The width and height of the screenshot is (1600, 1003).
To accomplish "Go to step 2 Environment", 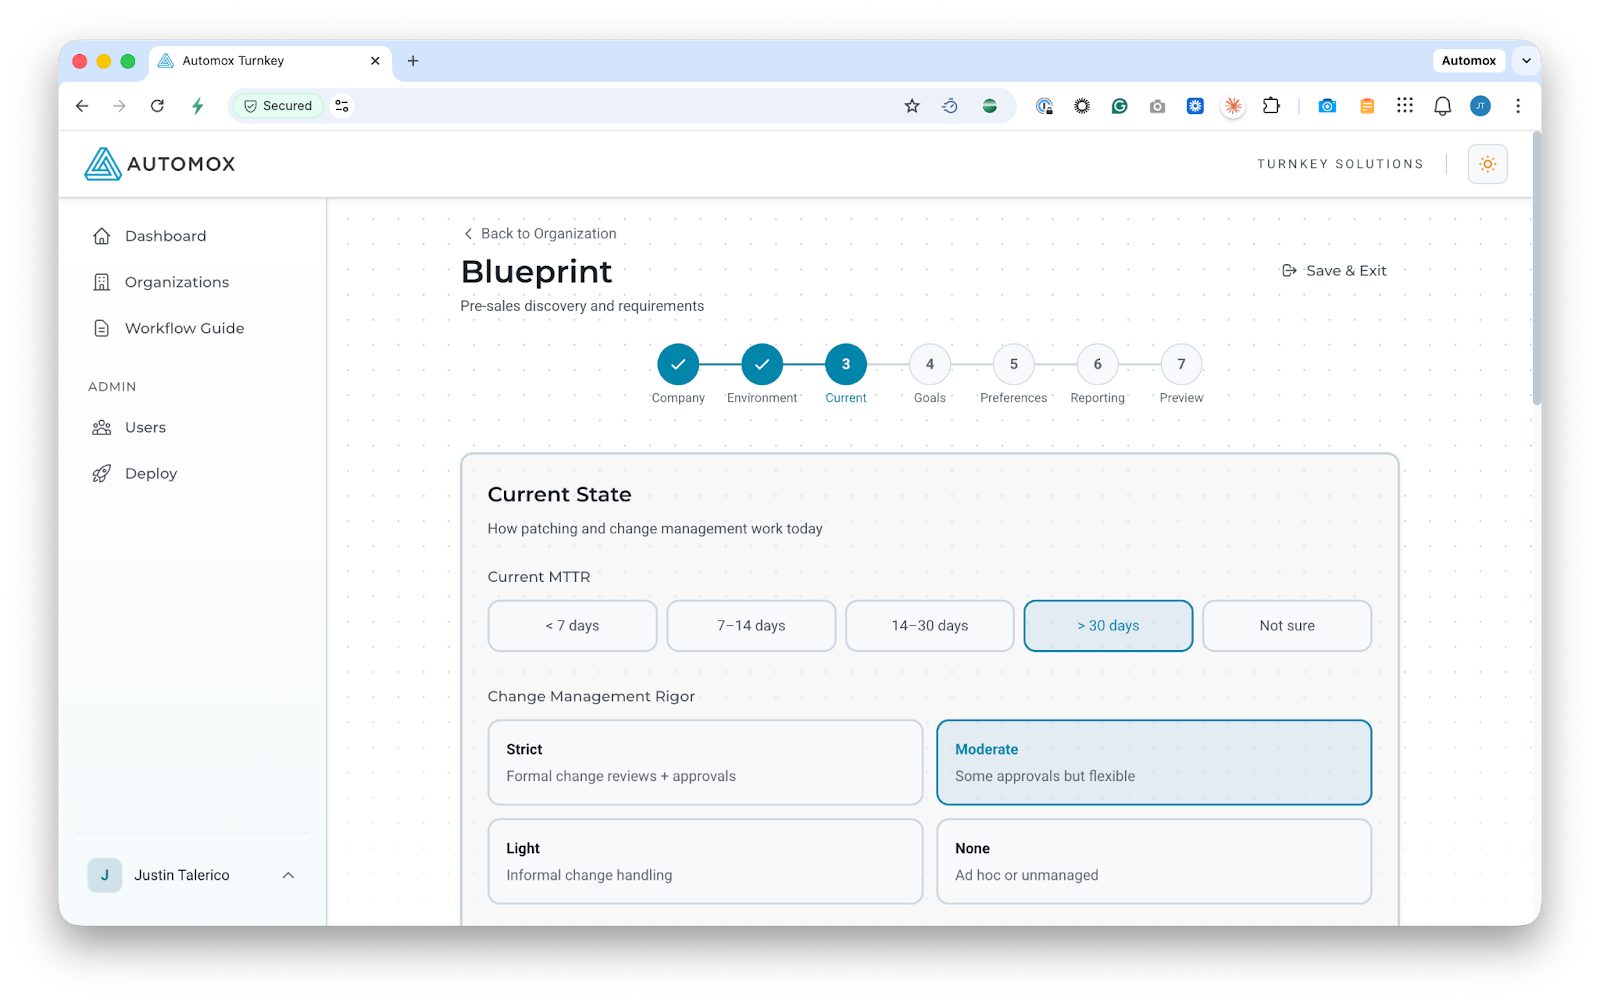I will coord(762,365).
